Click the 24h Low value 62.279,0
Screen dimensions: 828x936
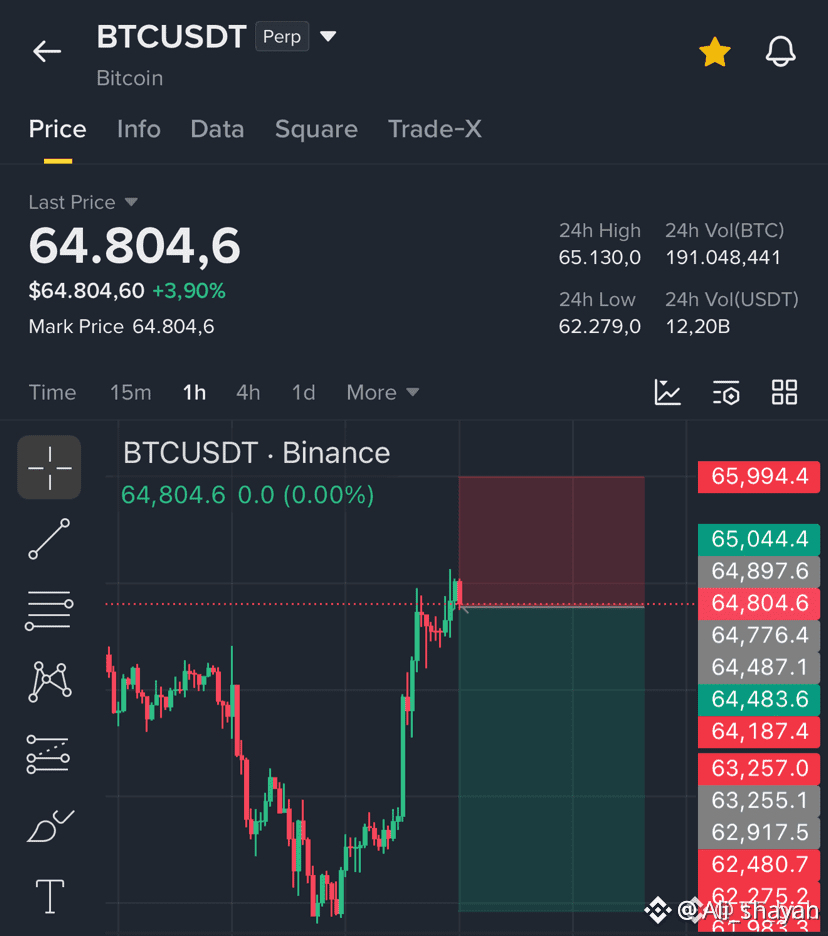click(599, 327)
